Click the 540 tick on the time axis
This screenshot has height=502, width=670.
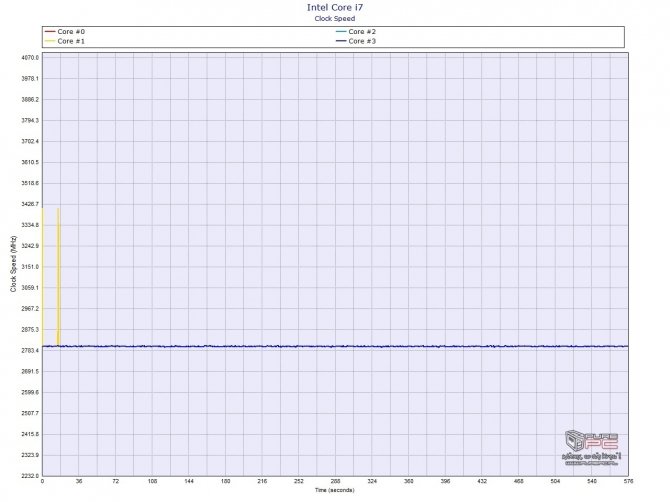(x=592, y=481)
